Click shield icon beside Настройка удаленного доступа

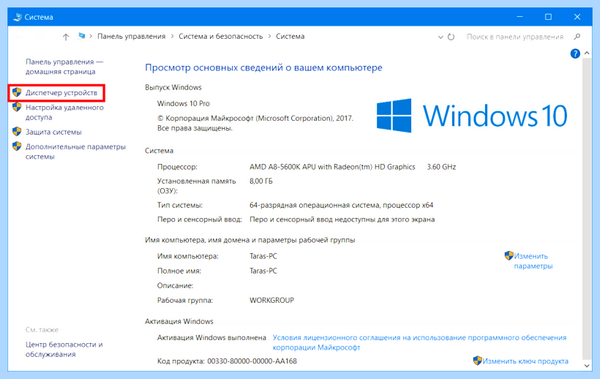[16, 107]
